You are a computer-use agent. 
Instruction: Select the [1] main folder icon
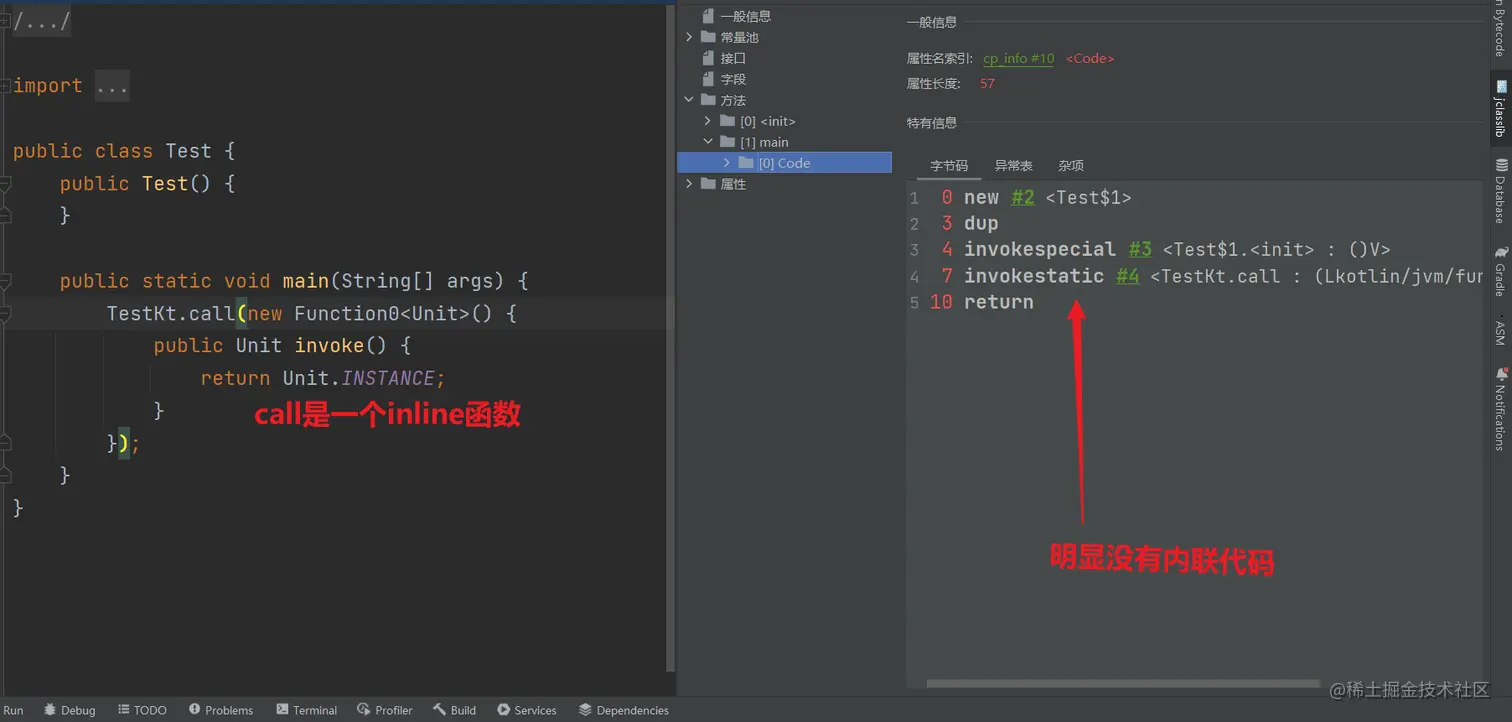tap(727, 142)
